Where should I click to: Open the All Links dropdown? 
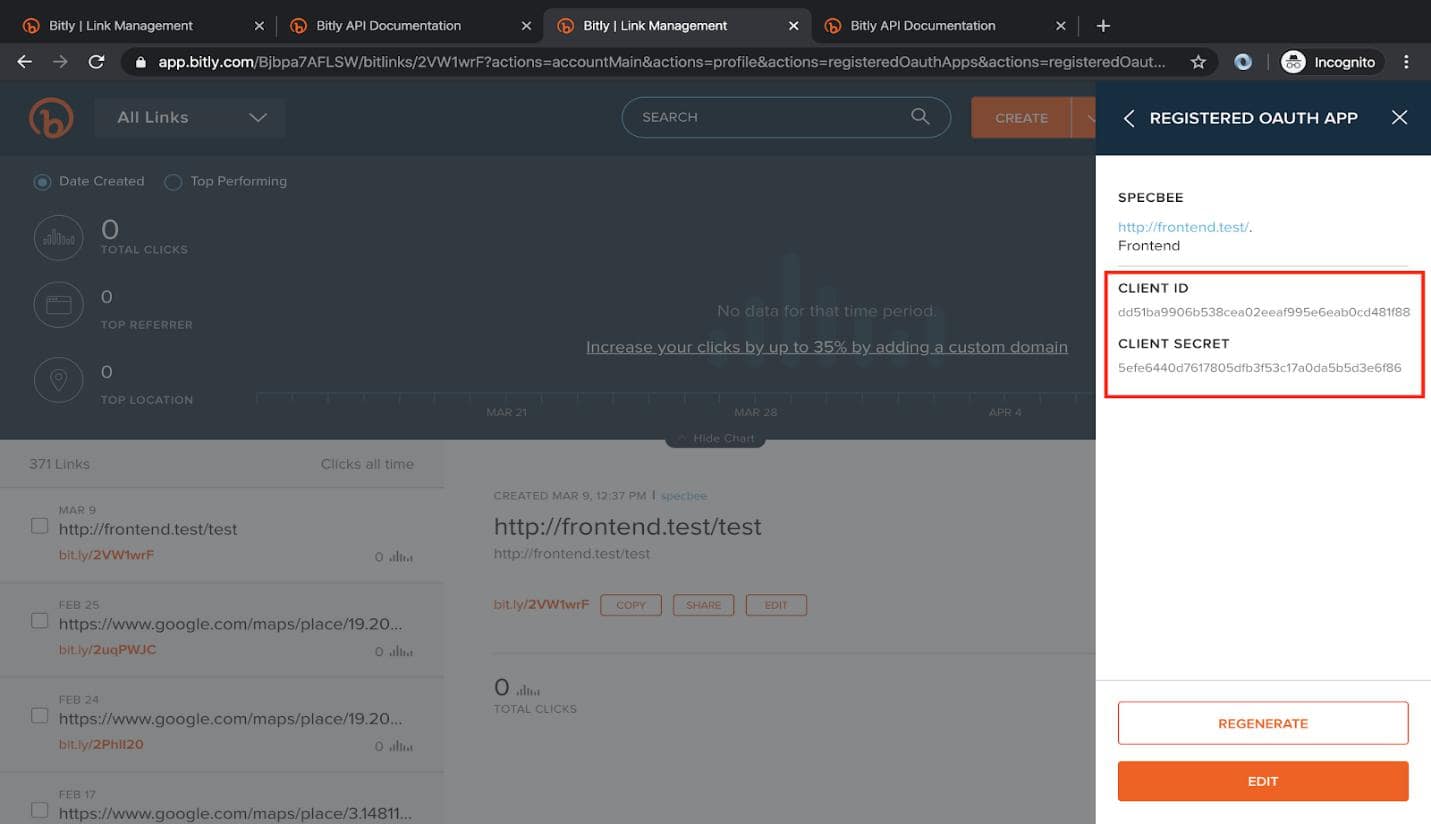(190, 118)
